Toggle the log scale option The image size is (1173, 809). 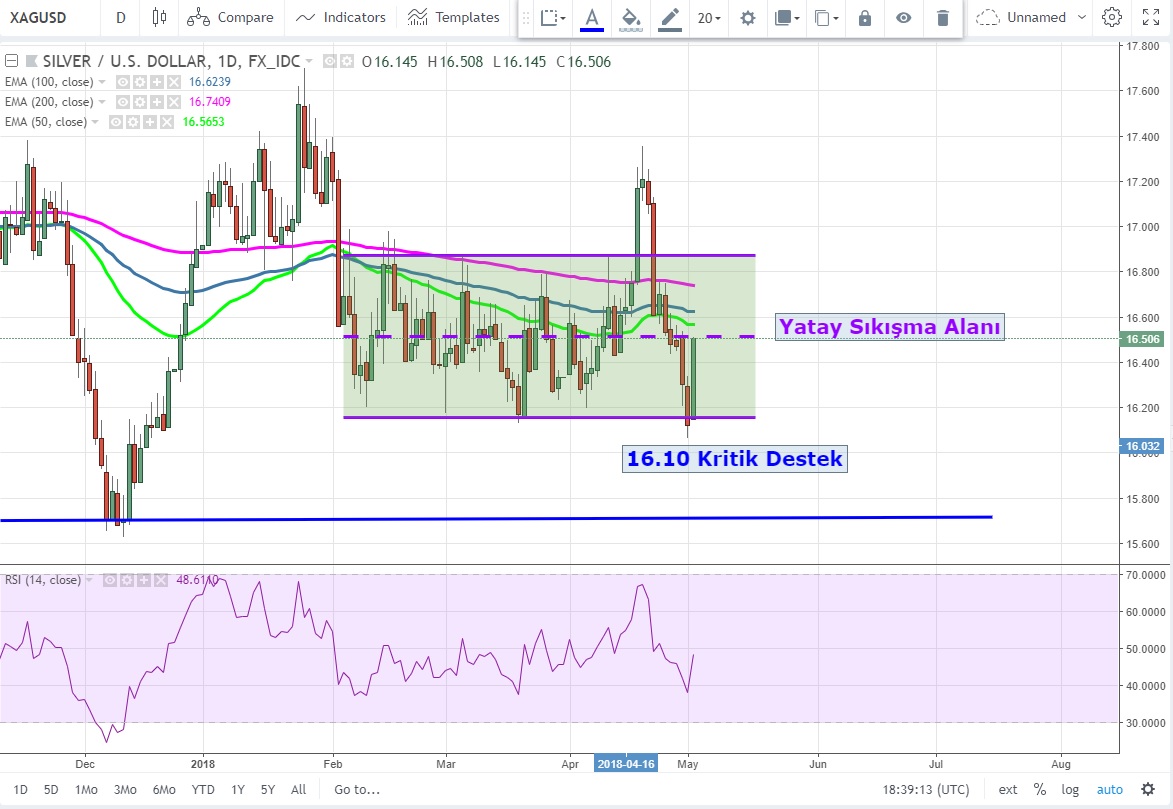click(1070, 789)
